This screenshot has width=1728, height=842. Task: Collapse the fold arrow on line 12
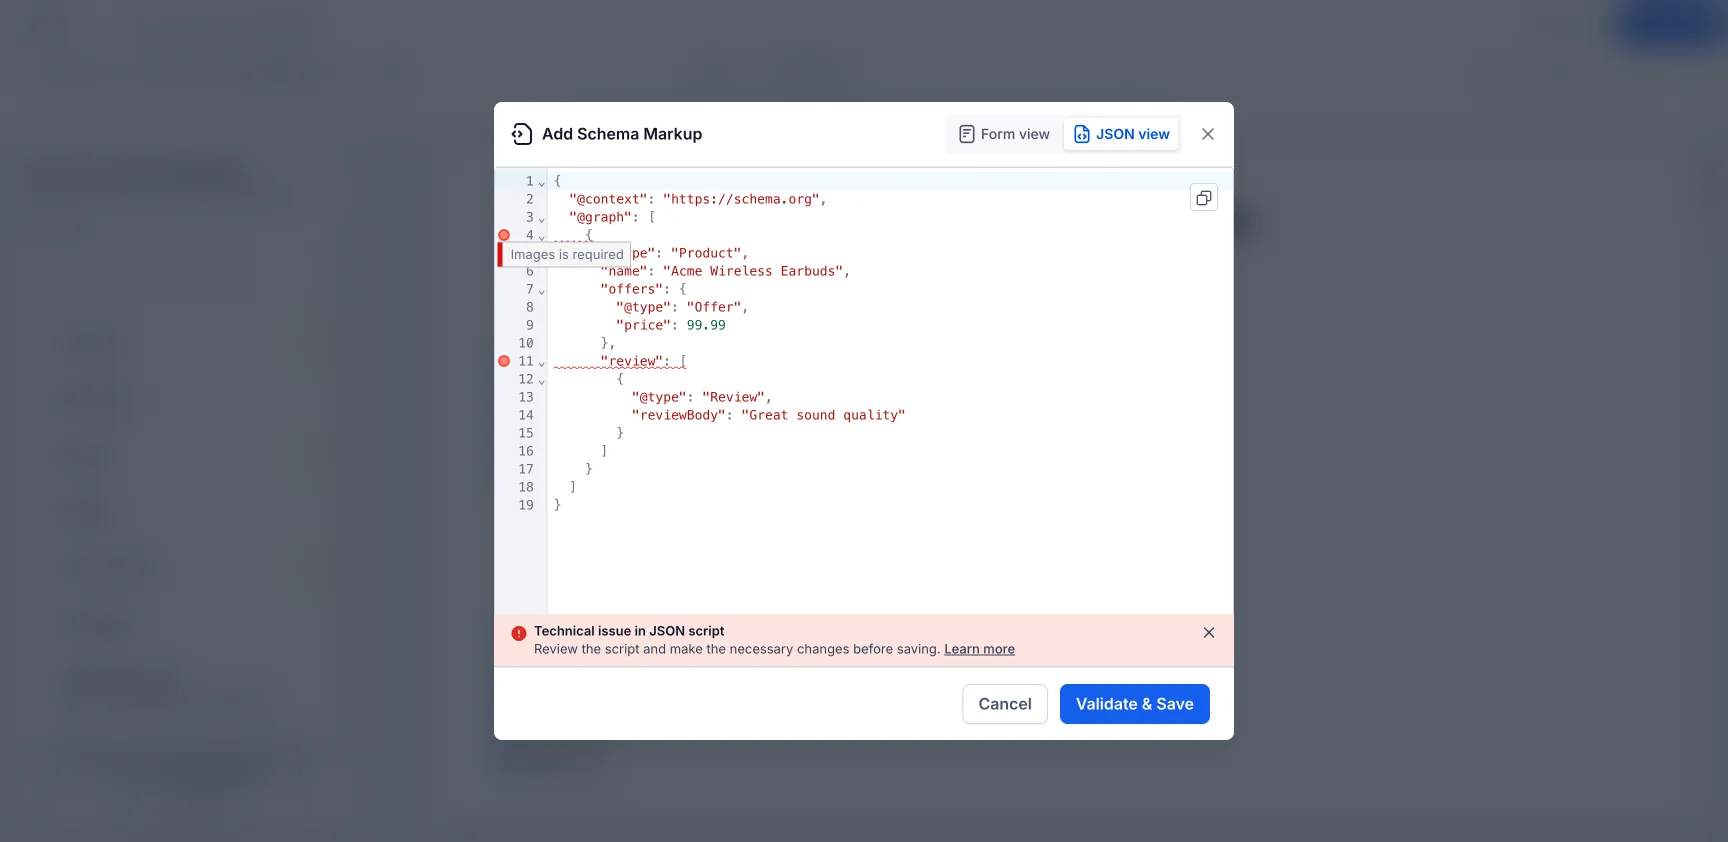coord(542,381)
